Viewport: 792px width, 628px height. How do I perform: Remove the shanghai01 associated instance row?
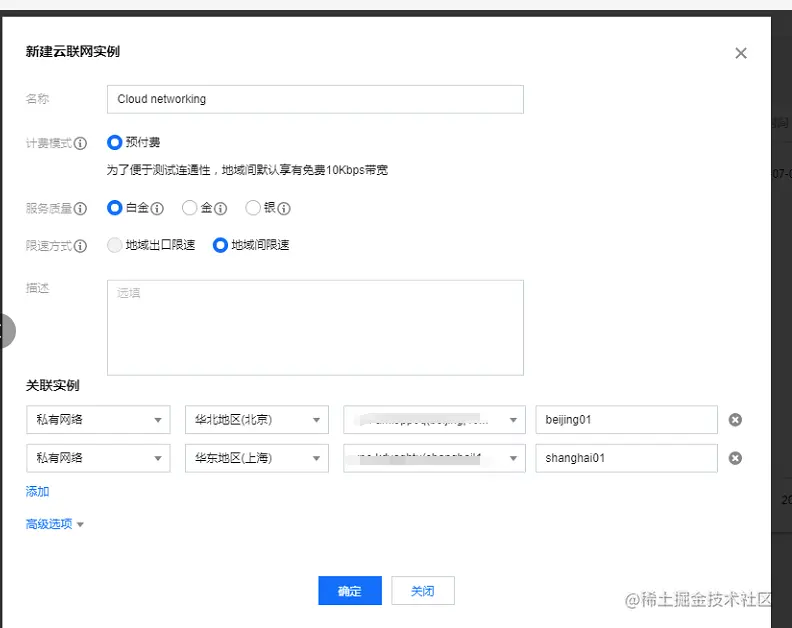tap(735, 458)
